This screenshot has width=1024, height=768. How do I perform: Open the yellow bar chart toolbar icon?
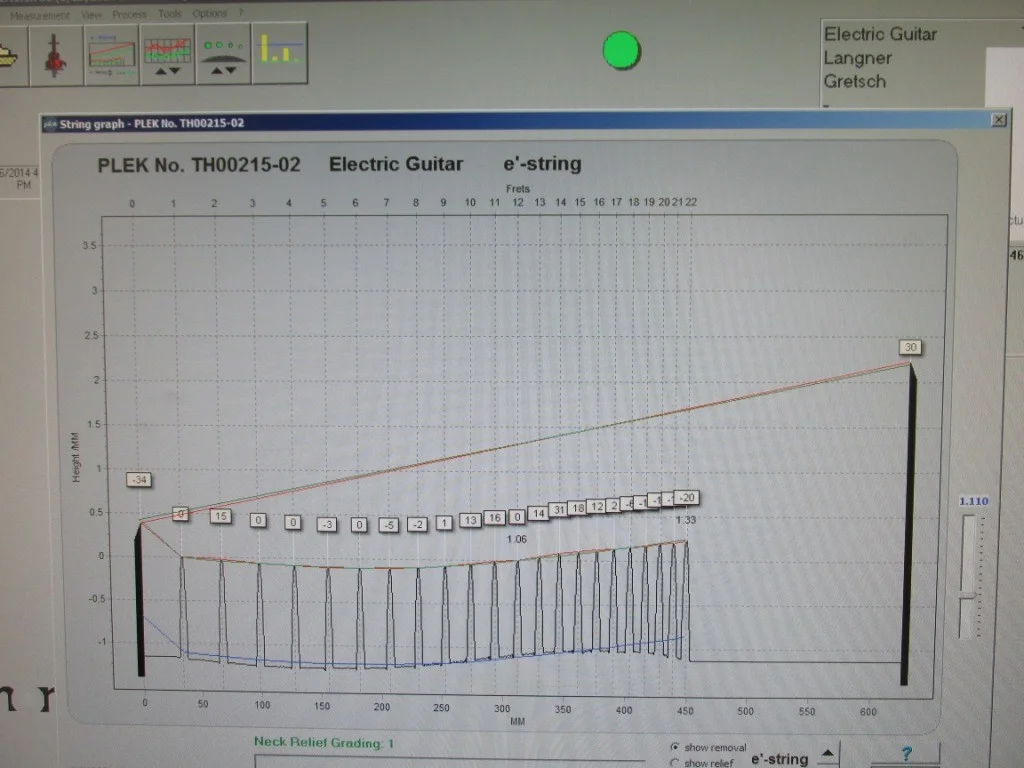(x=279, y=55)
